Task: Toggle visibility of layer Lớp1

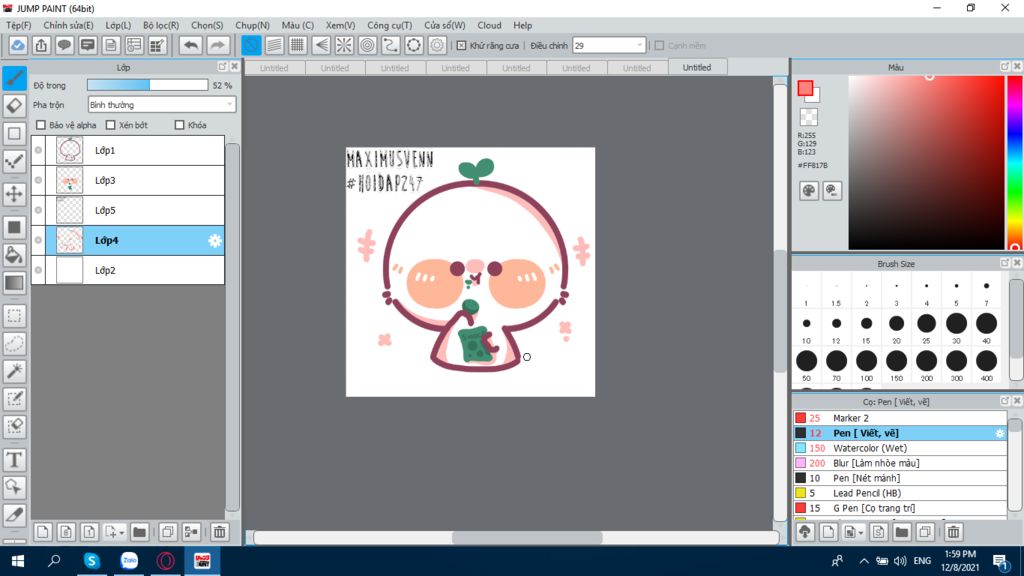Action: point(39,150)
